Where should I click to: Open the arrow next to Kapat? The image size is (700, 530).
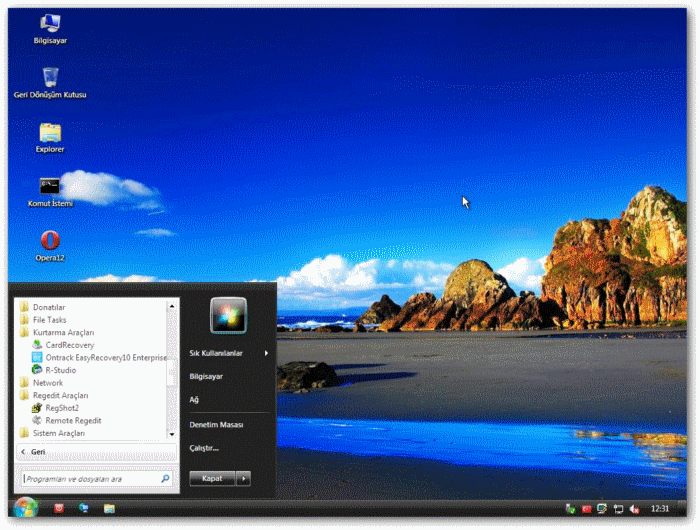coord(243,479)
